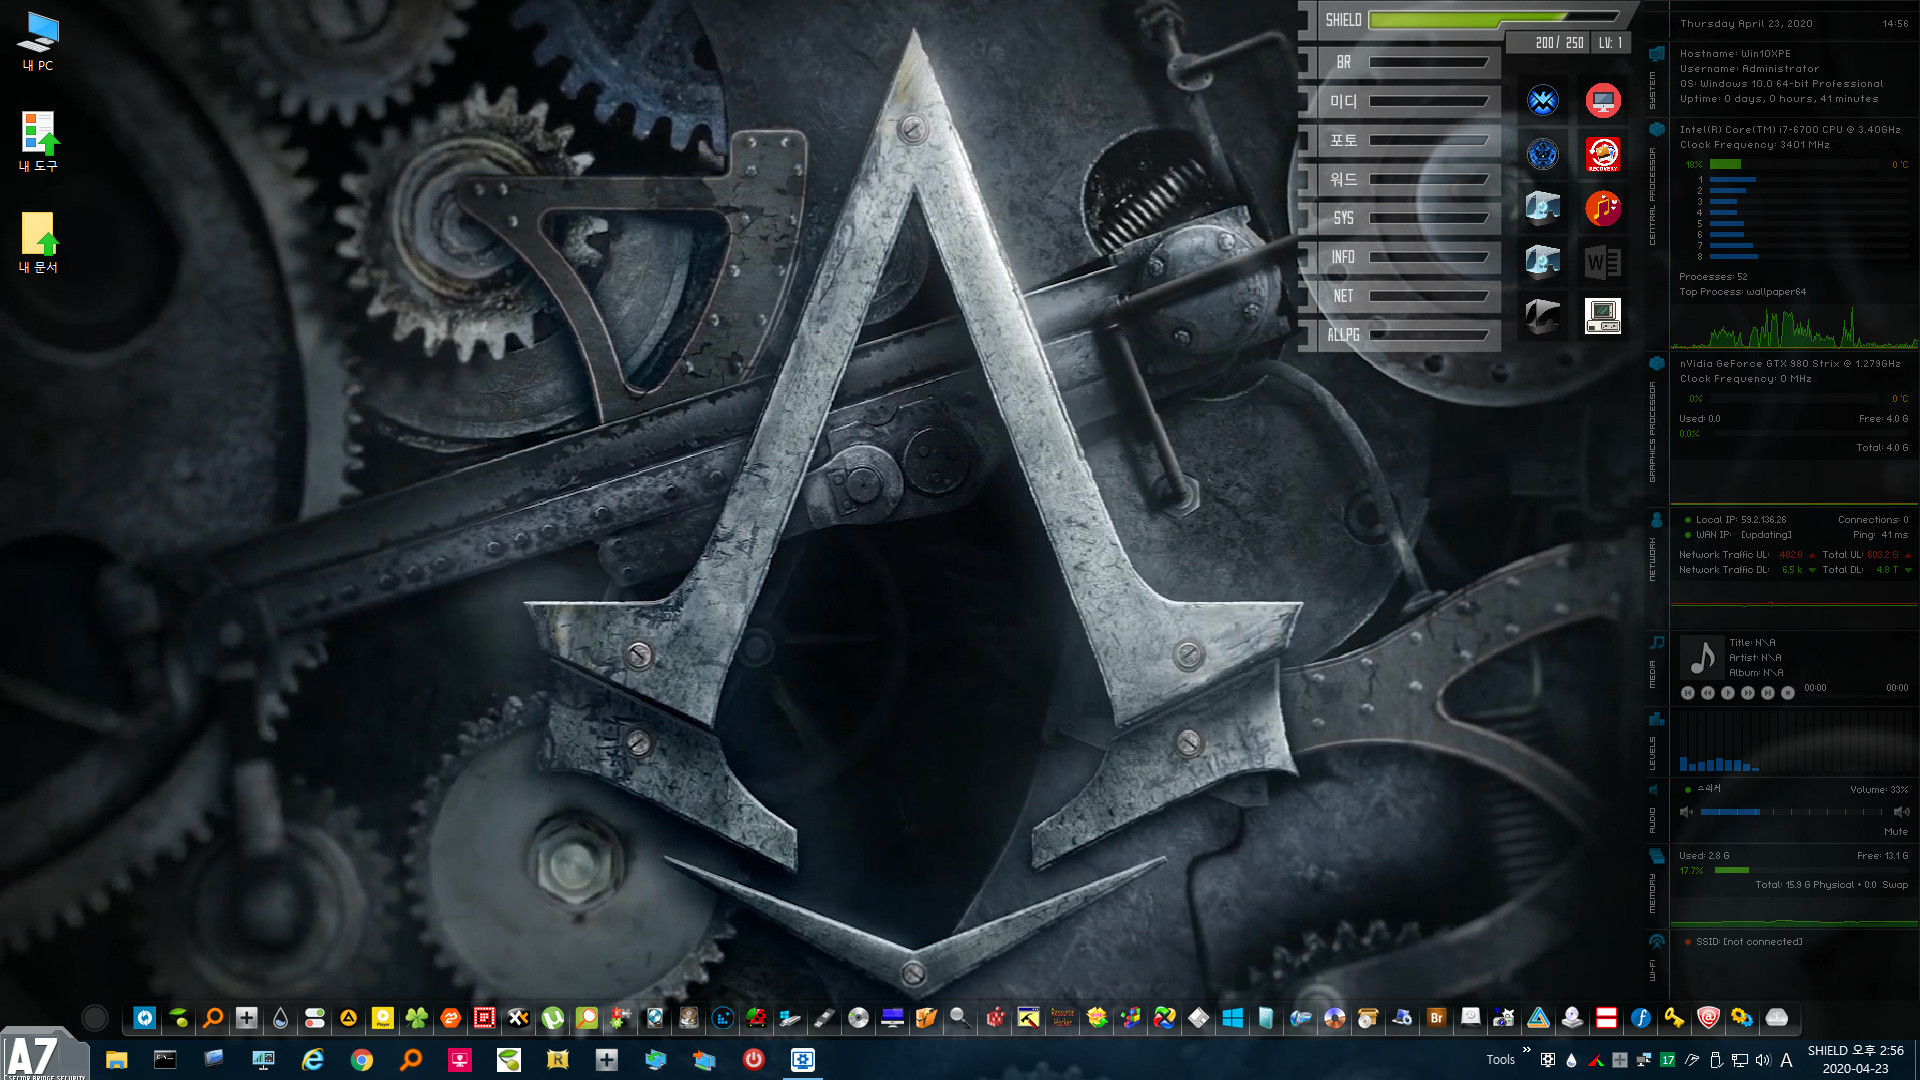The width and height of the screenshot is (1920, 1080).
Task: Open the pink monitor taskbar icon
Action: click(460, 1060)
